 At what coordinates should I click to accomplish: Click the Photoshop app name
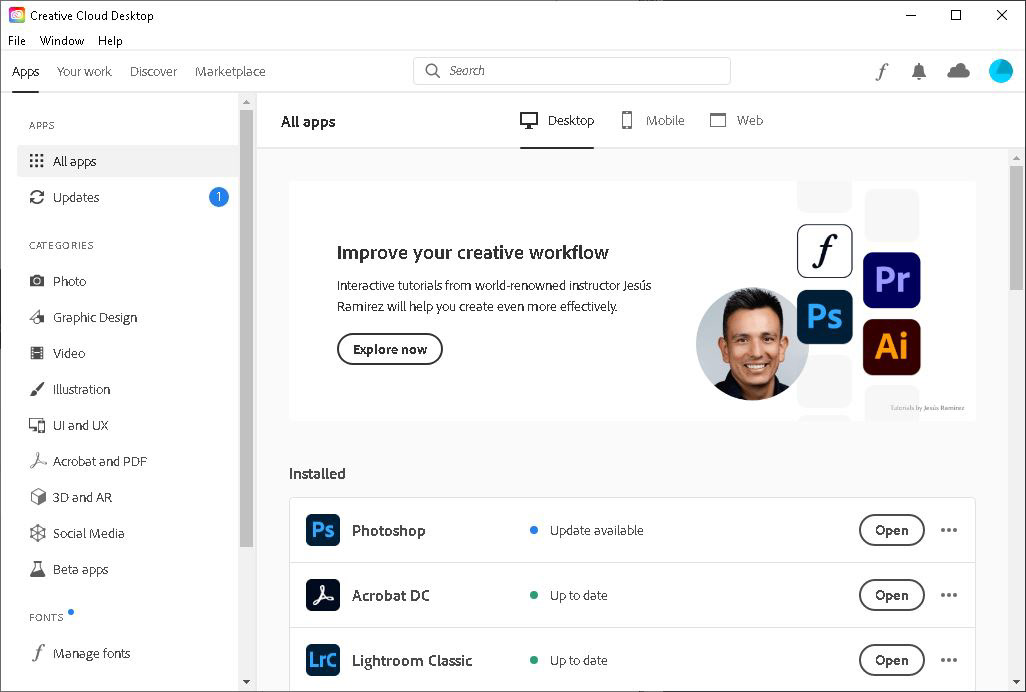(x=389, y=530)
